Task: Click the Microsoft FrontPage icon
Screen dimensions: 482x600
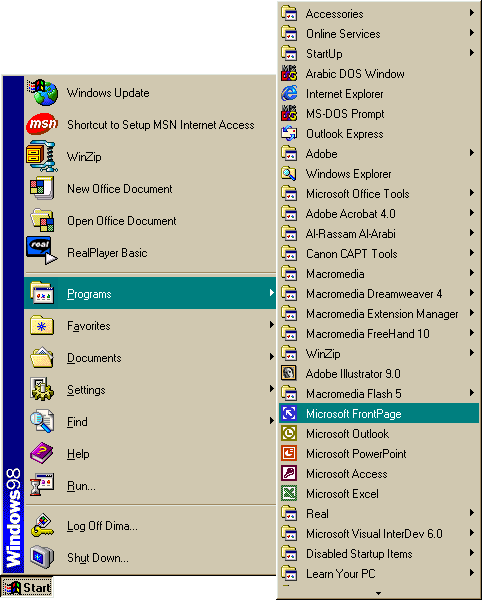Action: (289, 413)
